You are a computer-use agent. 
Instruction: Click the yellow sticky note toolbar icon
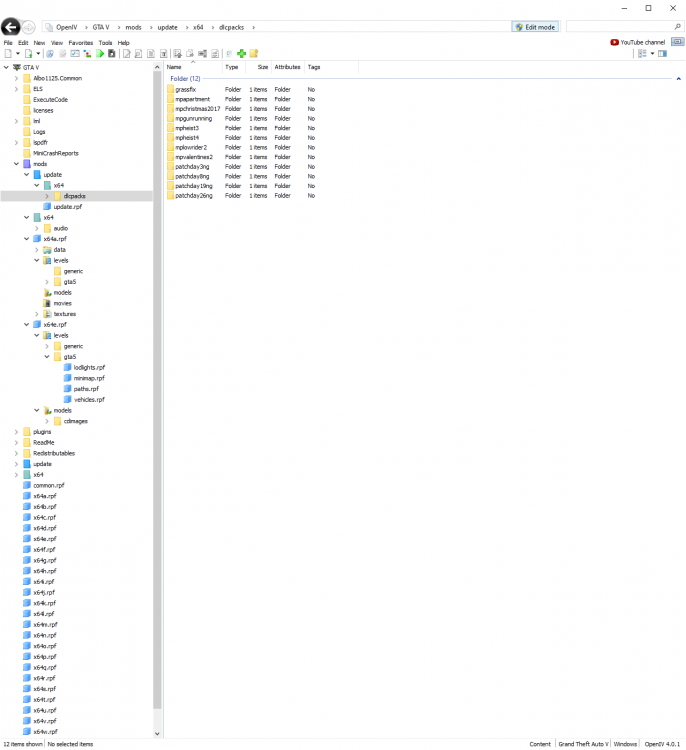click(254, 54)
